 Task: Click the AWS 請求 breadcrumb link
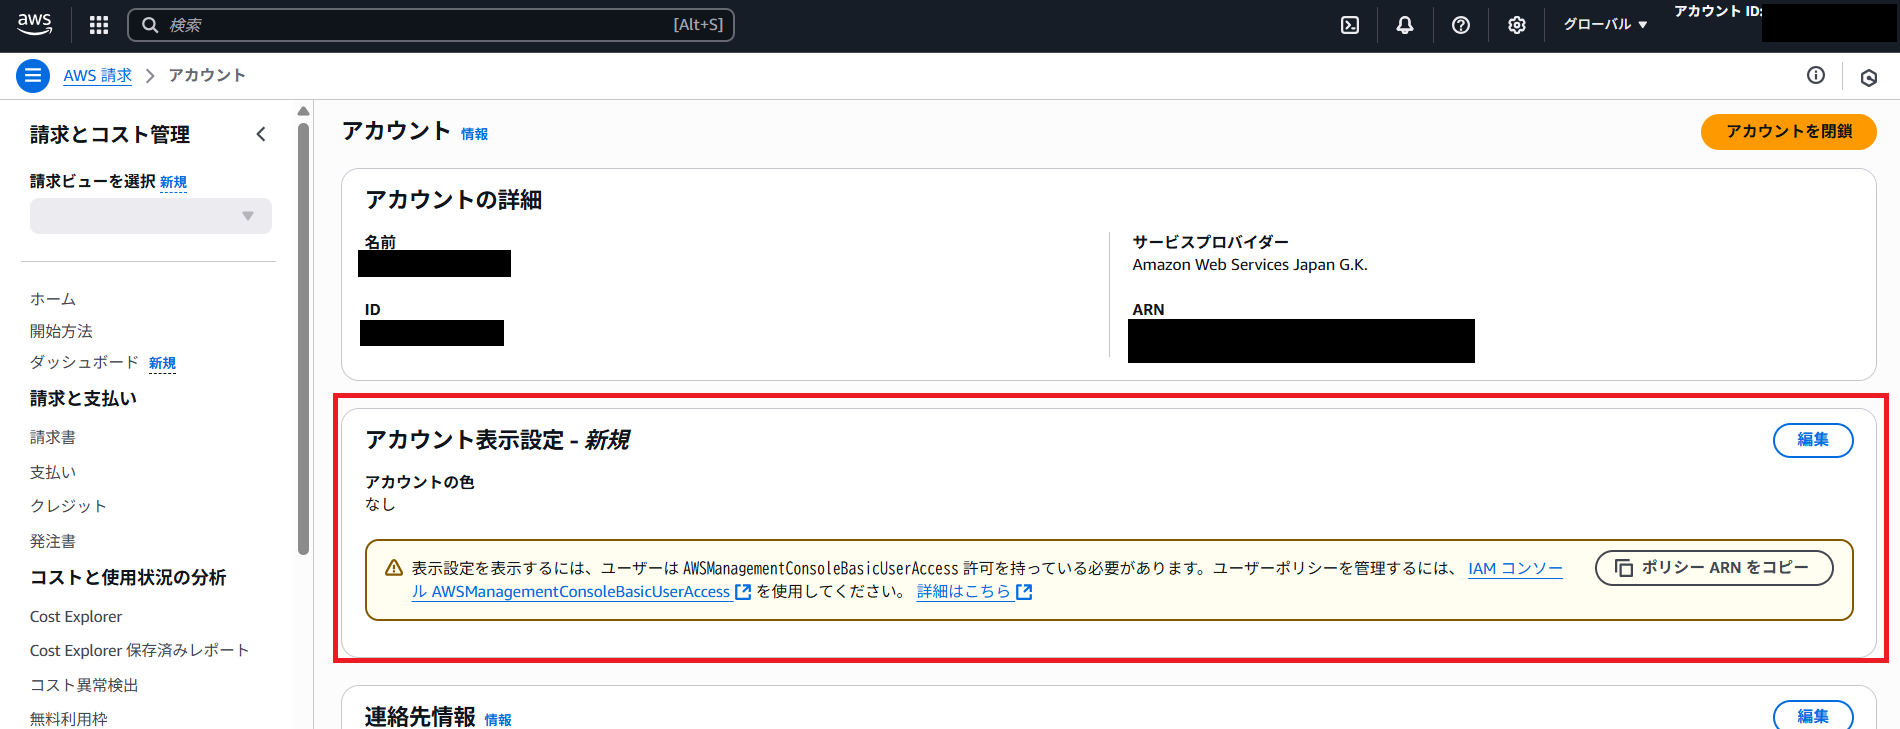97,76
